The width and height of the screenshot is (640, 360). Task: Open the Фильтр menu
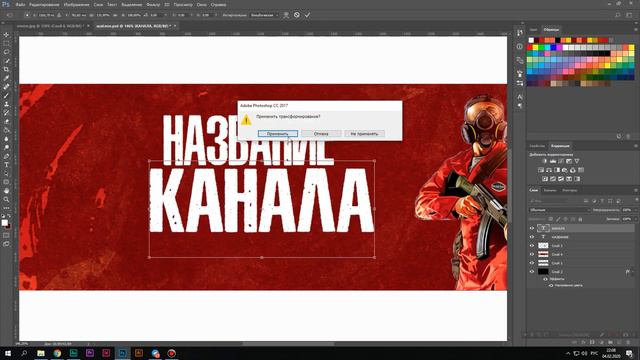(153, 4)
